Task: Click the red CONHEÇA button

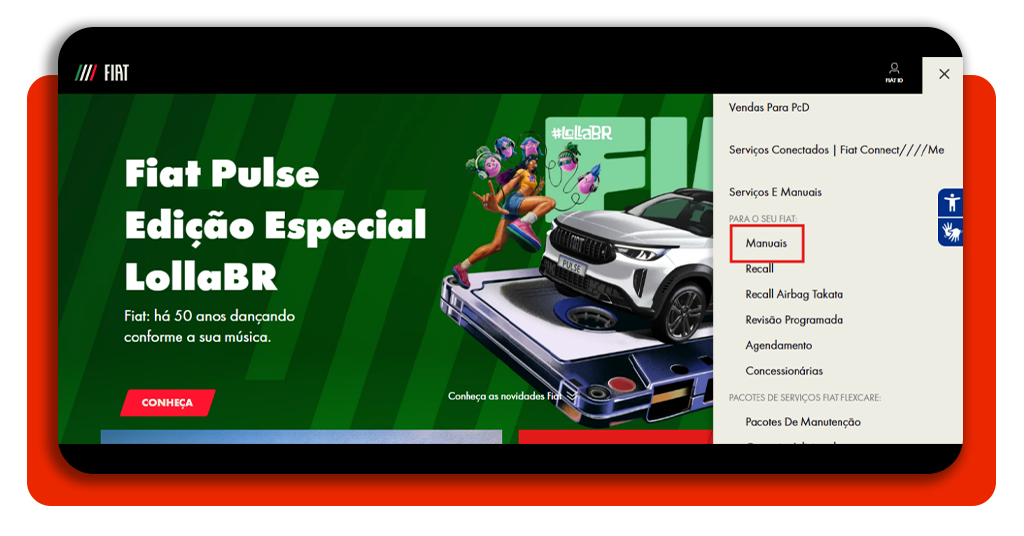Action: tap(167, 403)
